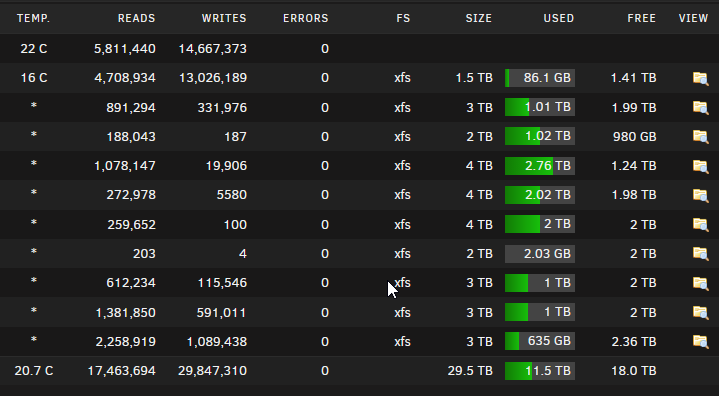Select the 20.7 C average temperature
This screenshot has width=719, height=396.
34,371
